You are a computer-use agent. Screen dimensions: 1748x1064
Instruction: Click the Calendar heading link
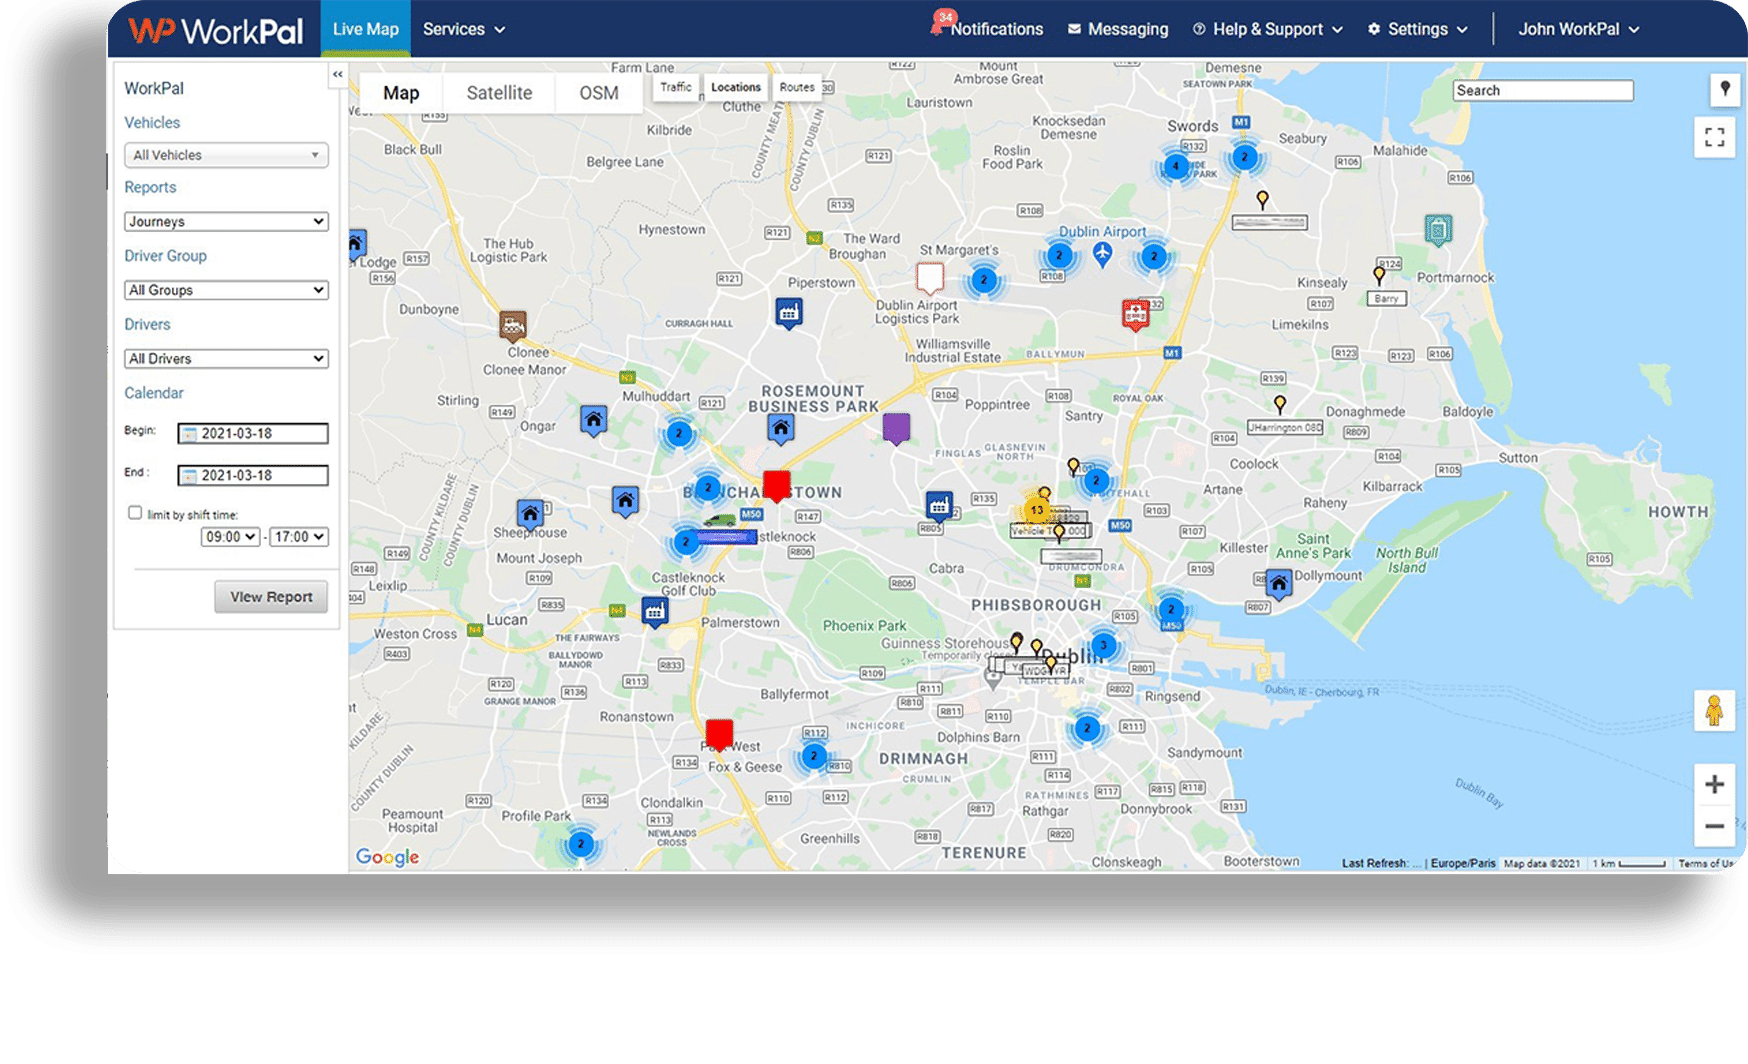pos(154,393)
